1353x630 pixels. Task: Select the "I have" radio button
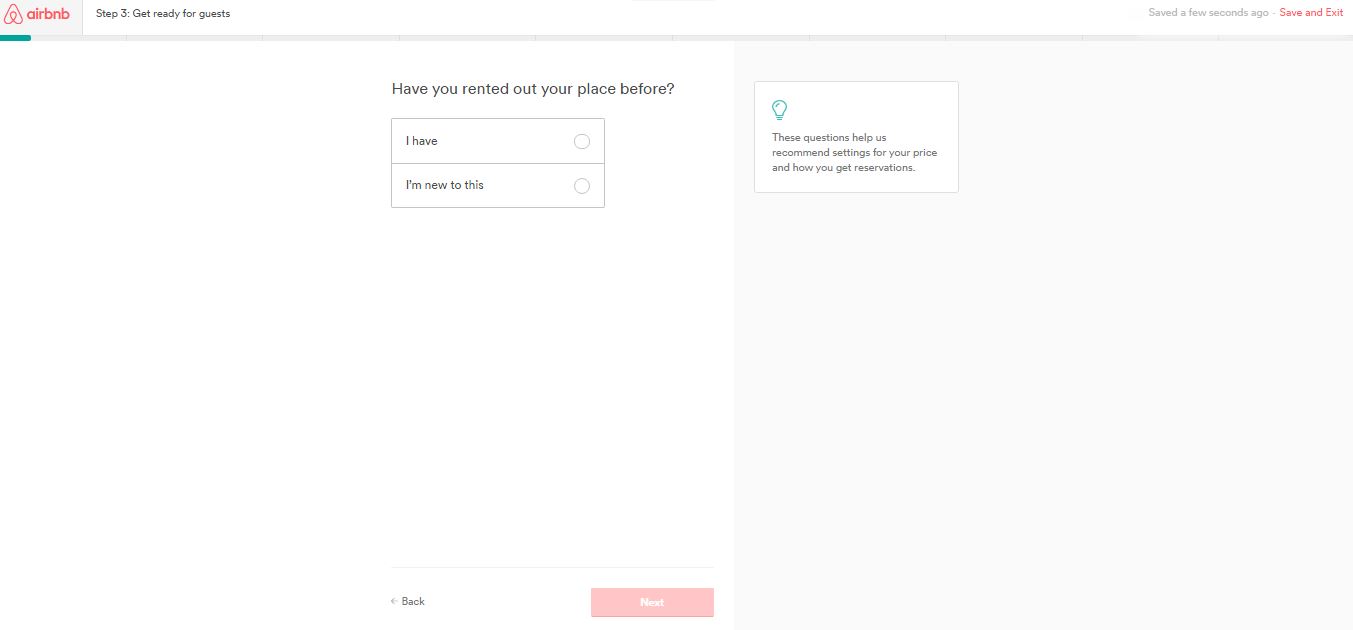coord(582,142)
